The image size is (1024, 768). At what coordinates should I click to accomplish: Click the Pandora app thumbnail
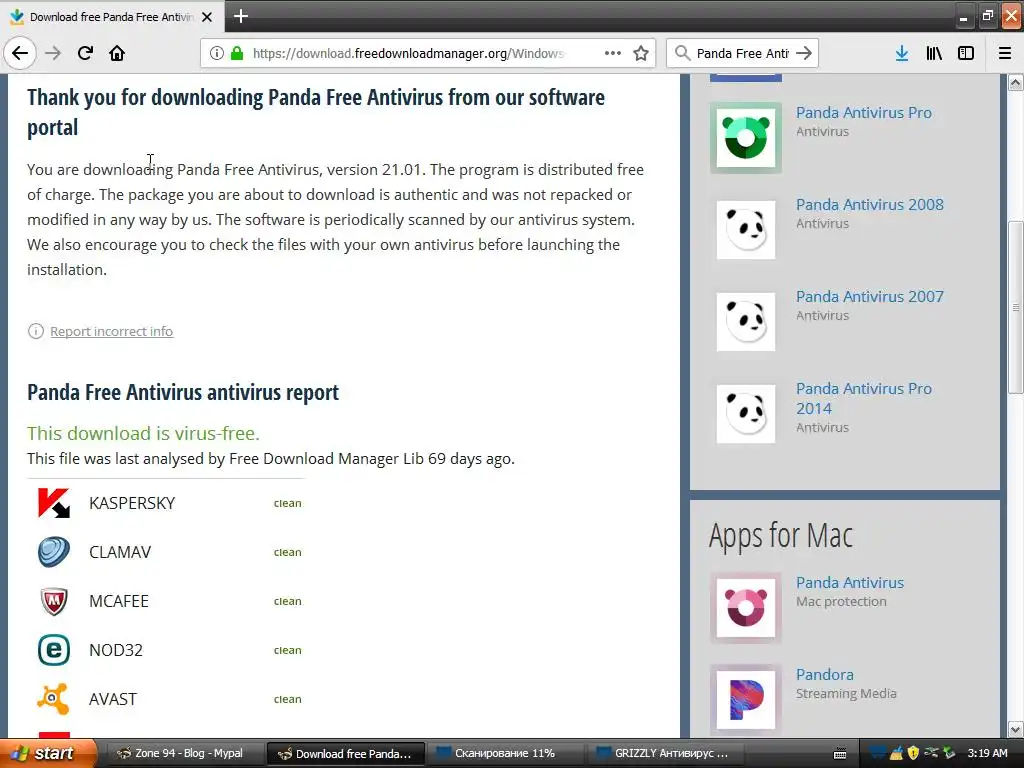tap(746, 700)
